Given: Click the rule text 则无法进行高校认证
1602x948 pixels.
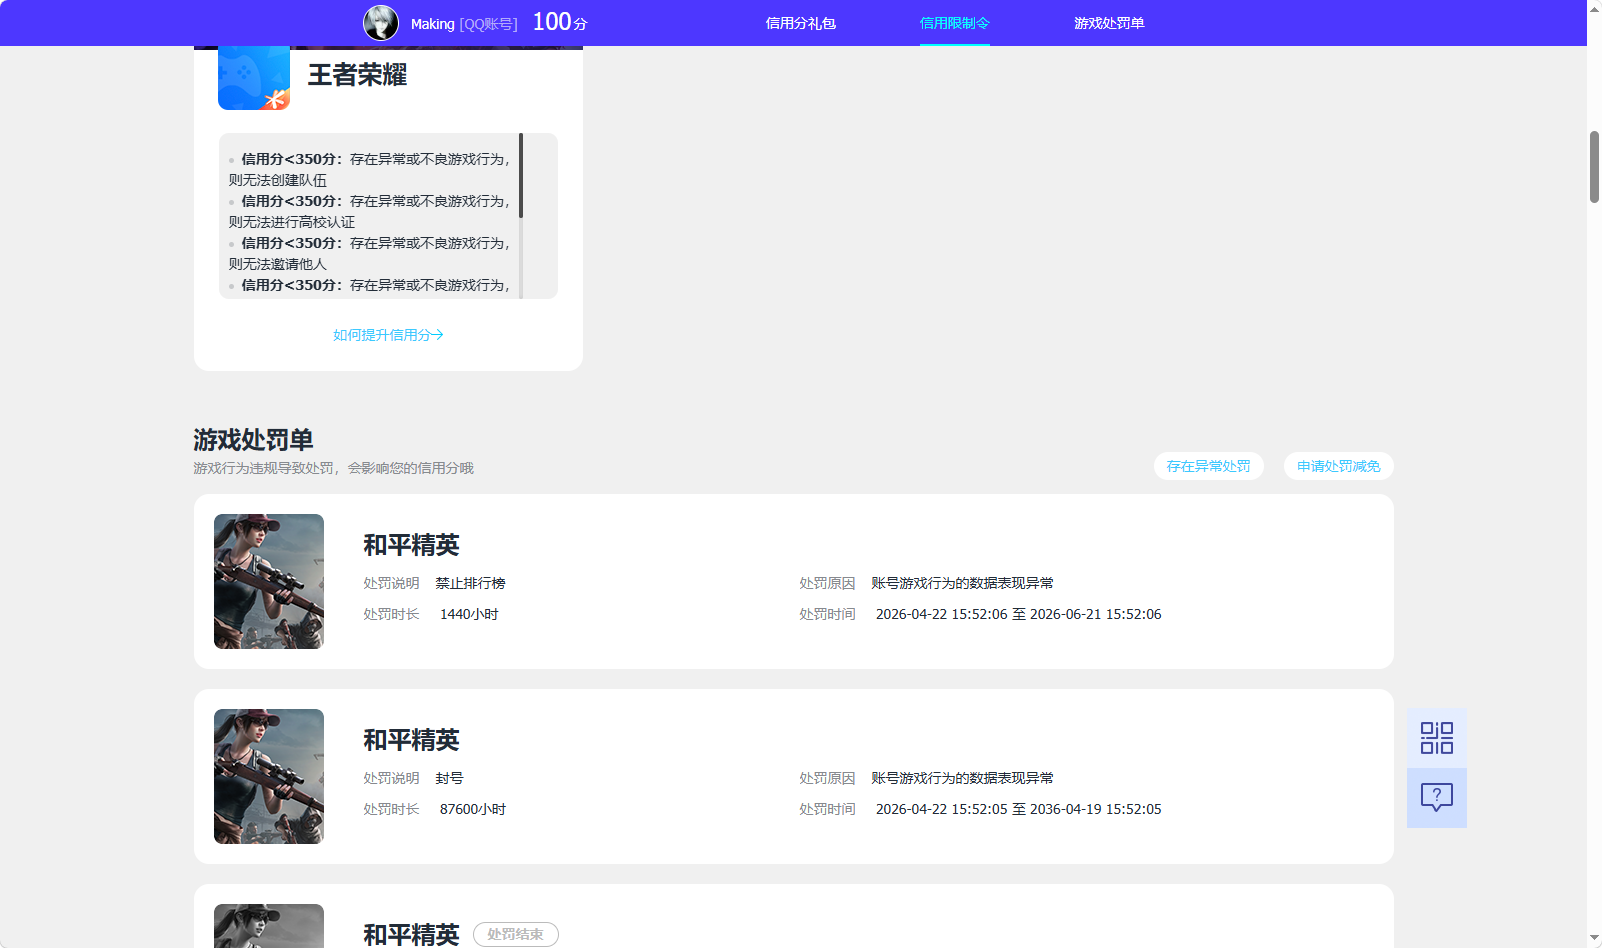Looking at the screenshot, I should [x=292, y=222].
